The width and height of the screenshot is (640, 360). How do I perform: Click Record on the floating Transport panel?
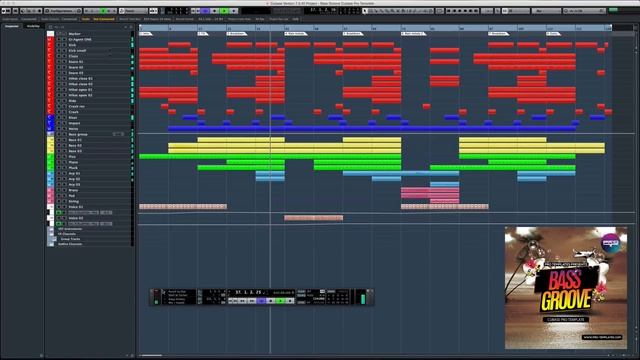tap(290, 300)
